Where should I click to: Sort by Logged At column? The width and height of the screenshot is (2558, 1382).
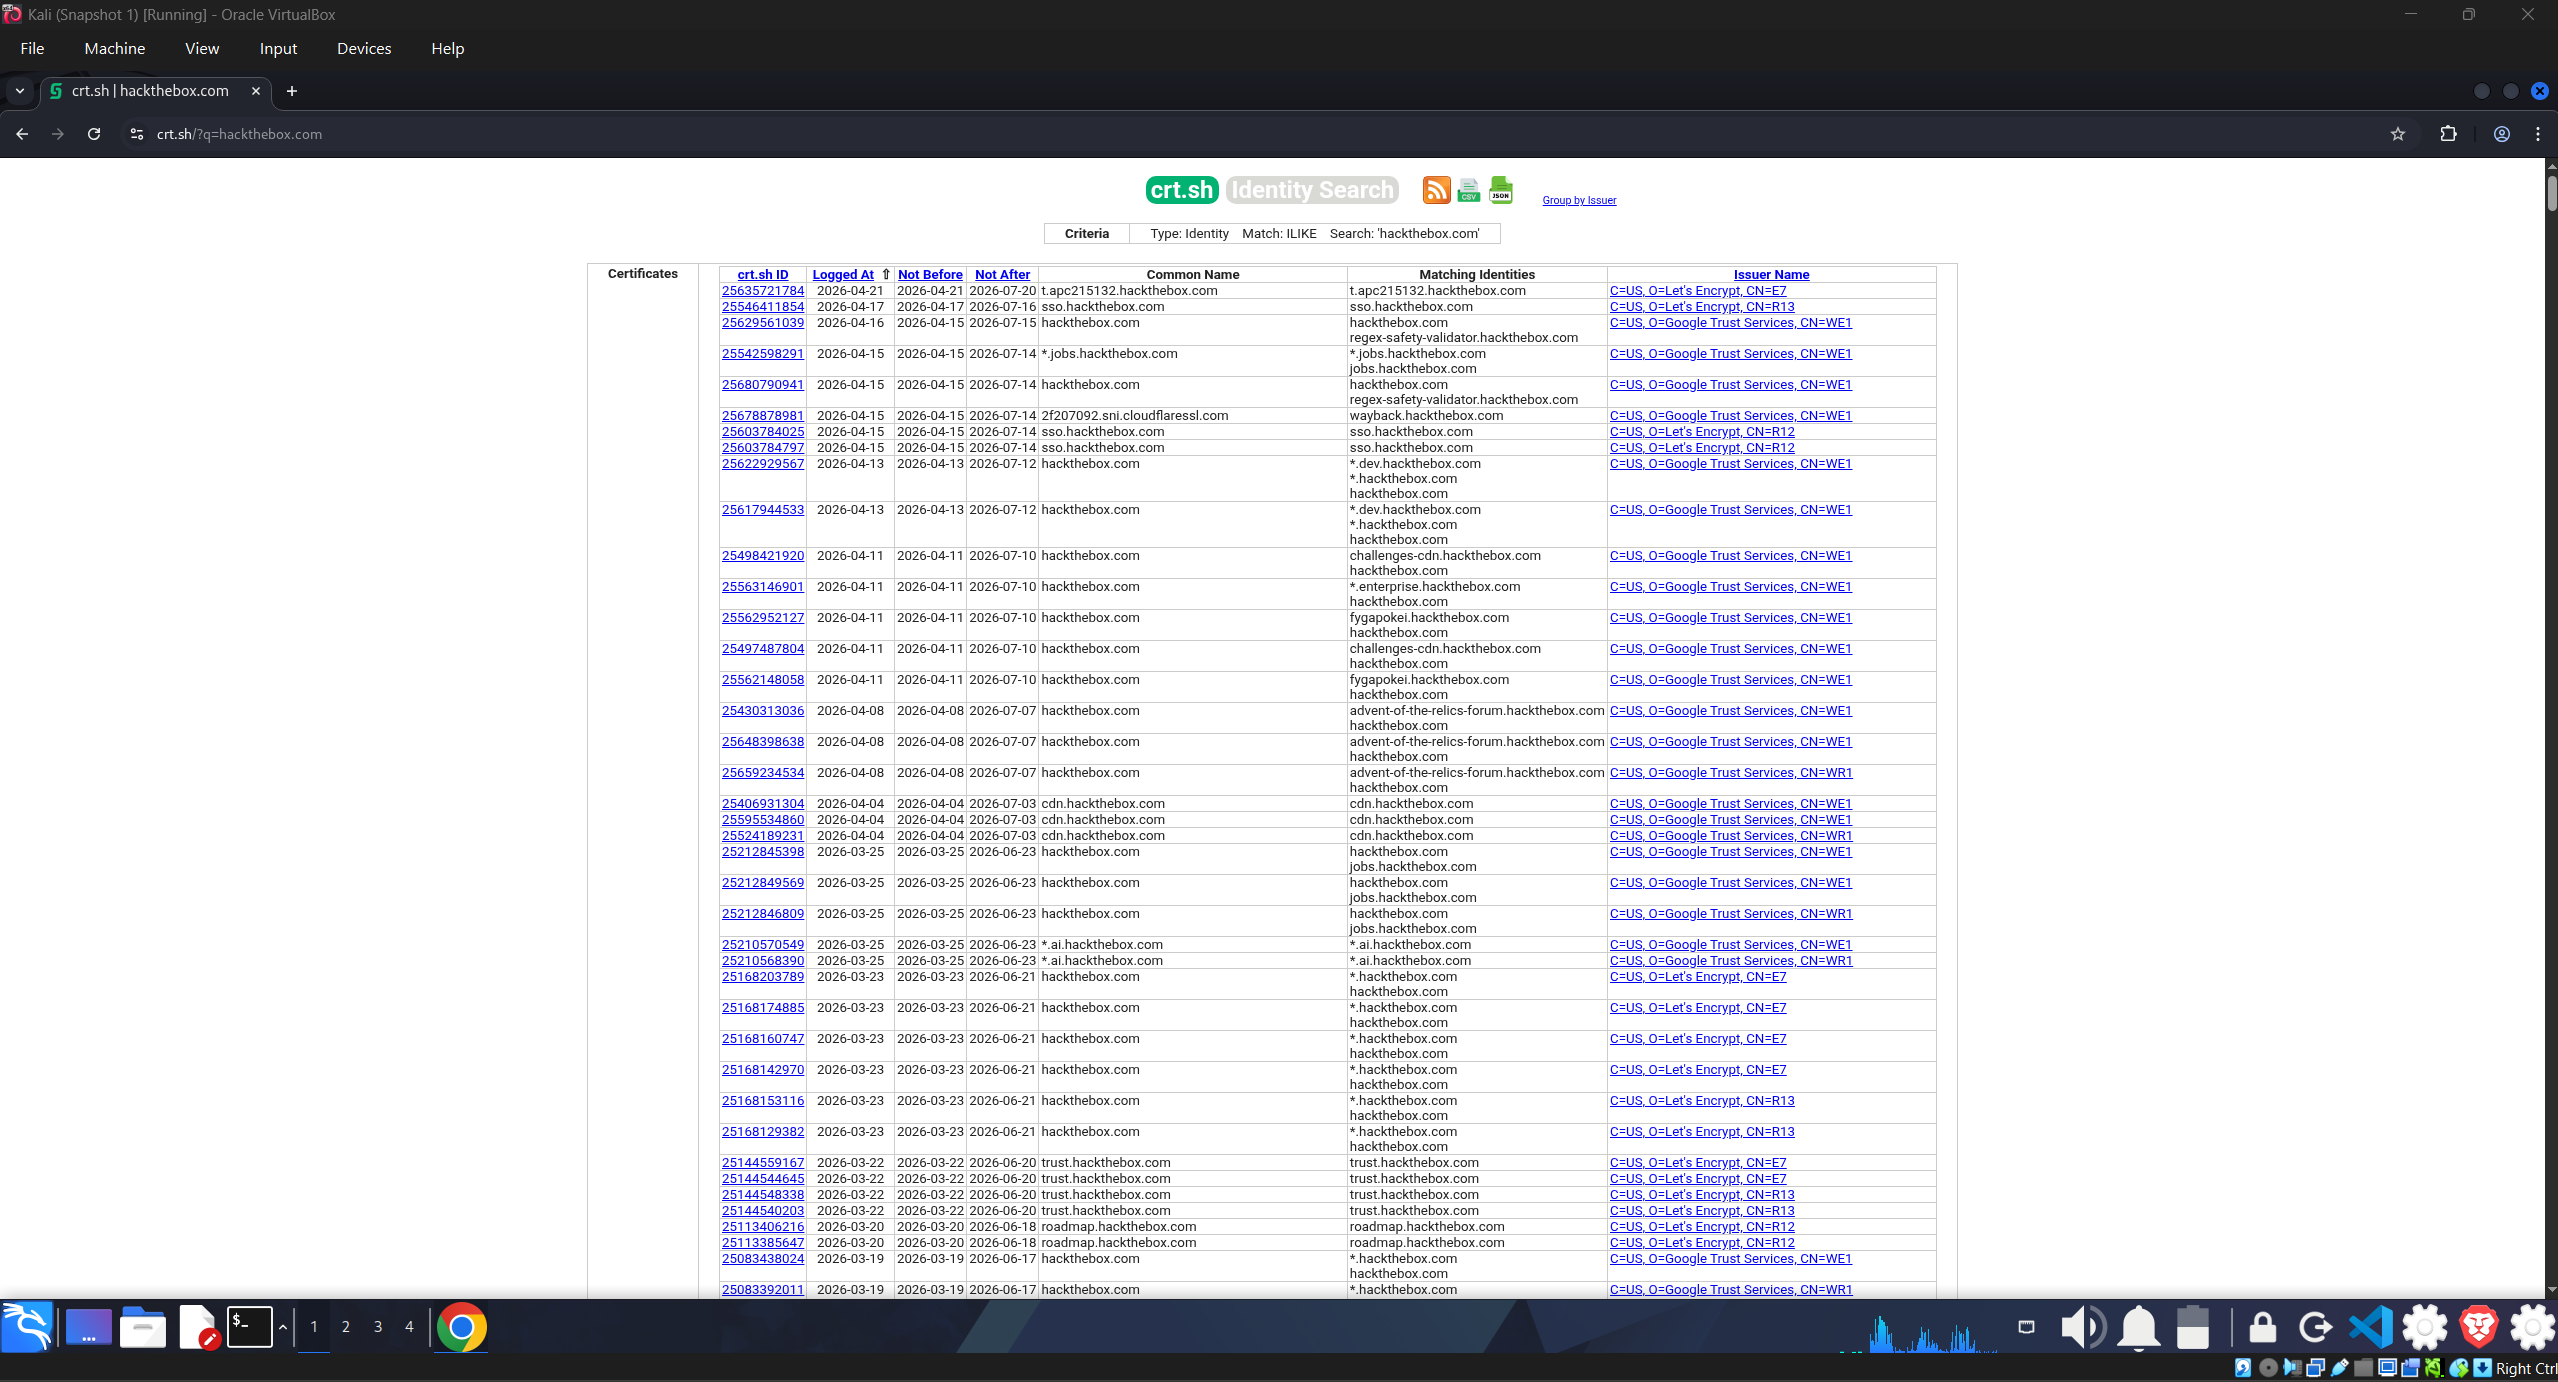[x=843, y=275]
